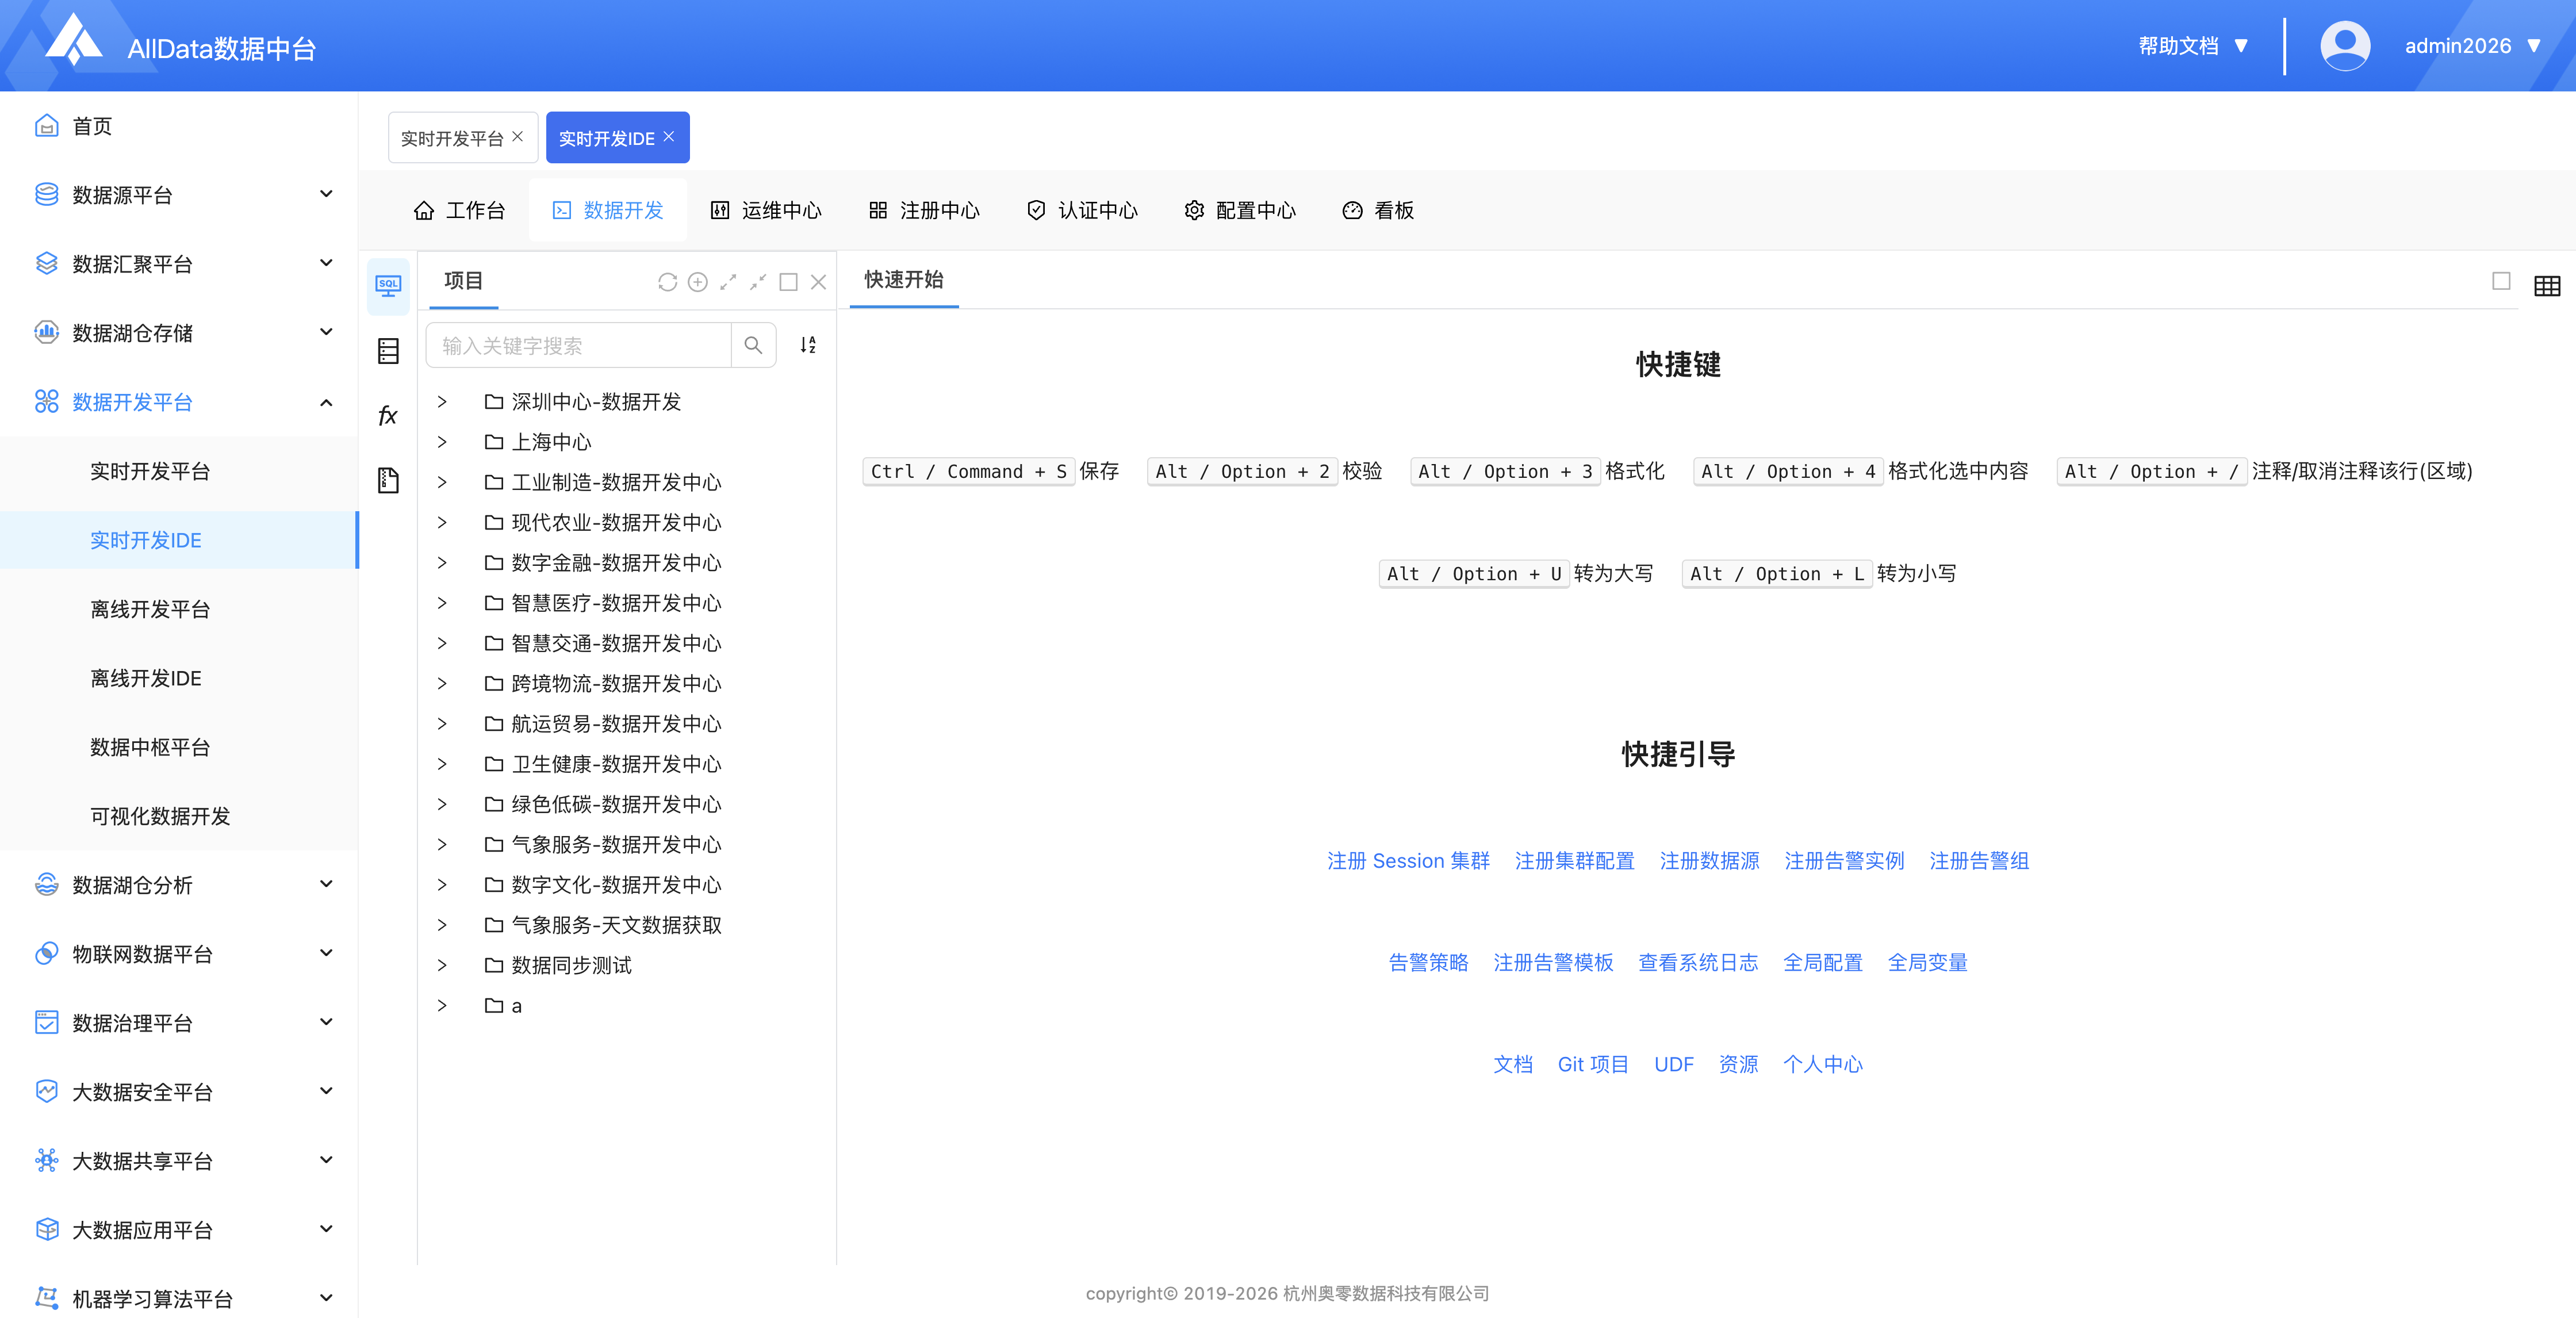Screen dimensions: 2576x1318
Task: Open the fx functions side icon
Action: (x=388, y=415)
